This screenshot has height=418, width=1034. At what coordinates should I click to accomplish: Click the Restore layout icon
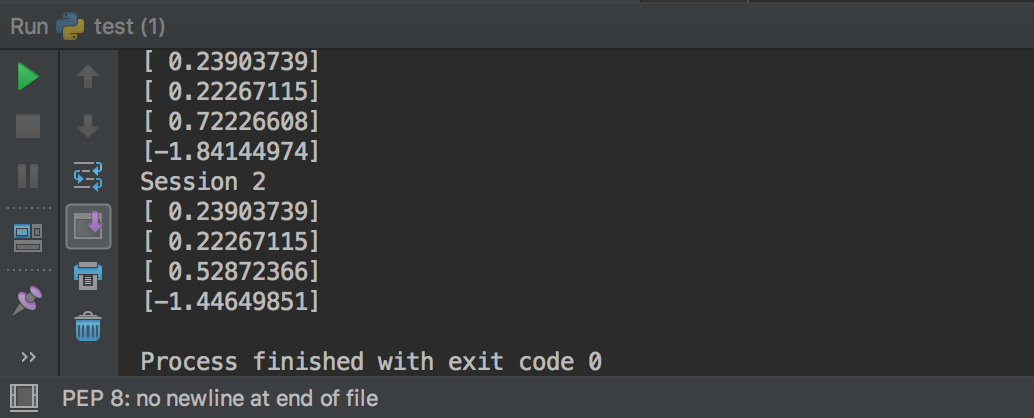pos(28,238)
